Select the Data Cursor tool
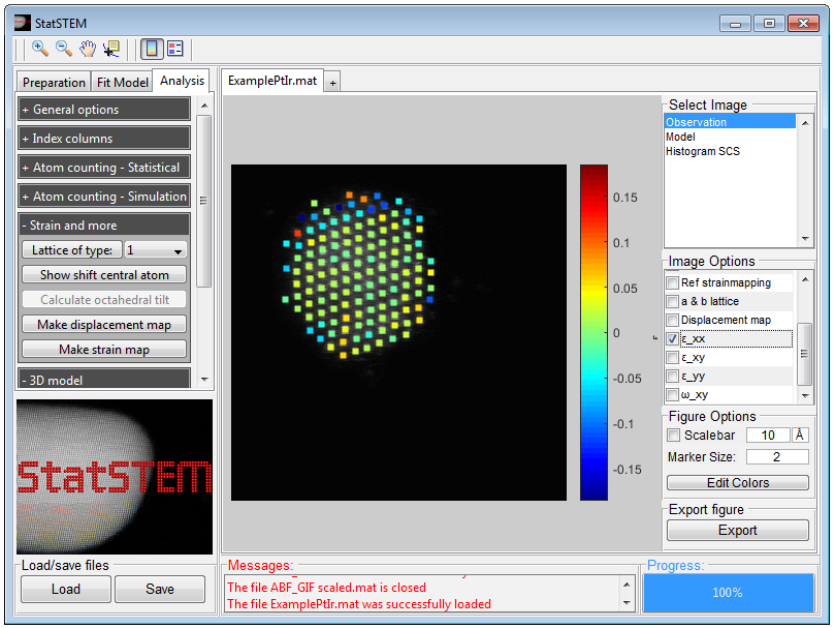The height and width of the screenshot is (628, 834). point(111,49)
